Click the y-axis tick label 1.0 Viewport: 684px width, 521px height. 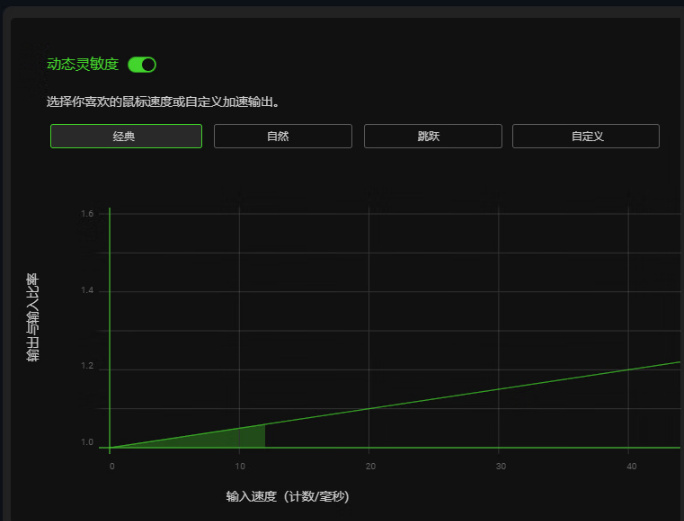(x=87, y=442)
